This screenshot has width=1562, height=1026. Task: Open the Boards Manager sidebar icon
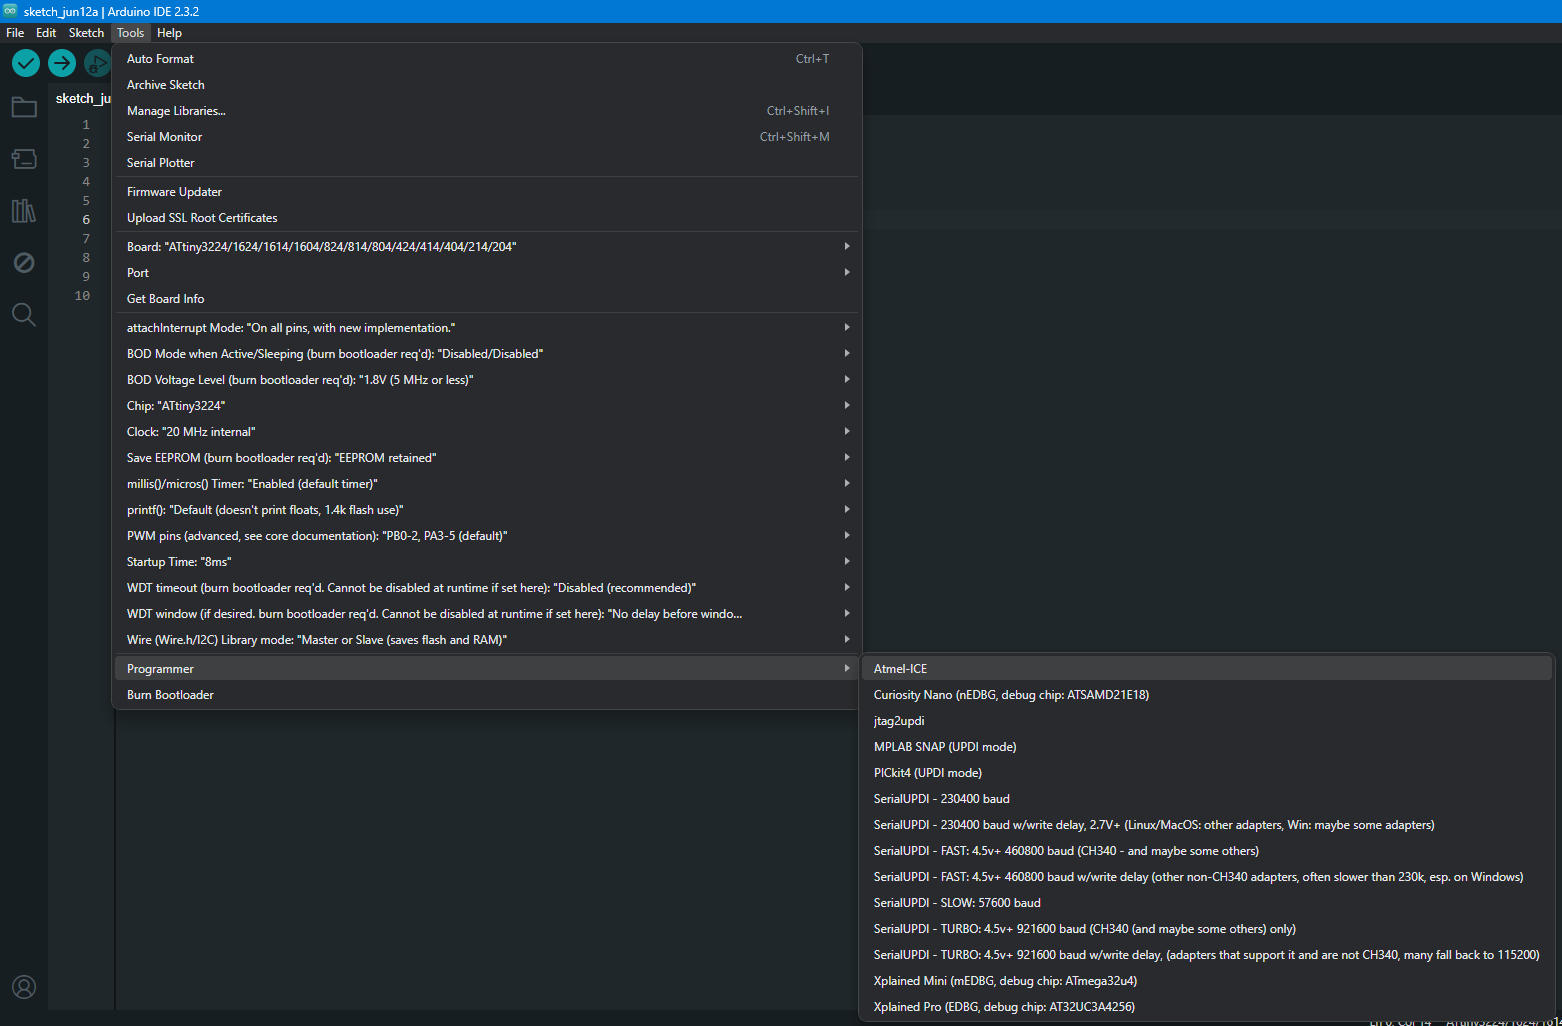[24, 159]
